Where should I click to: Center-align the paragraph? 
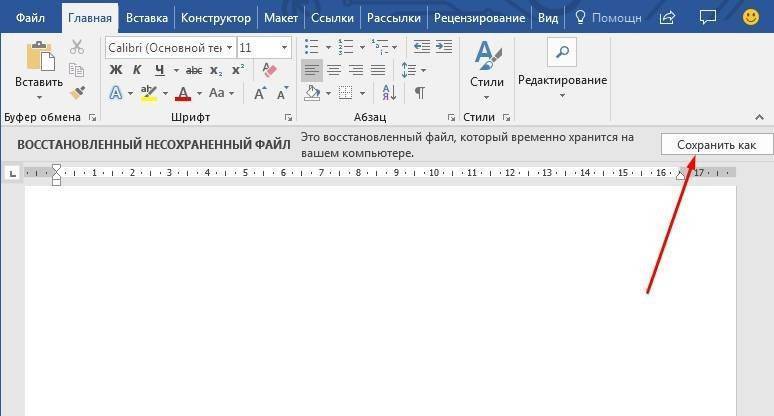coord(334,70)
